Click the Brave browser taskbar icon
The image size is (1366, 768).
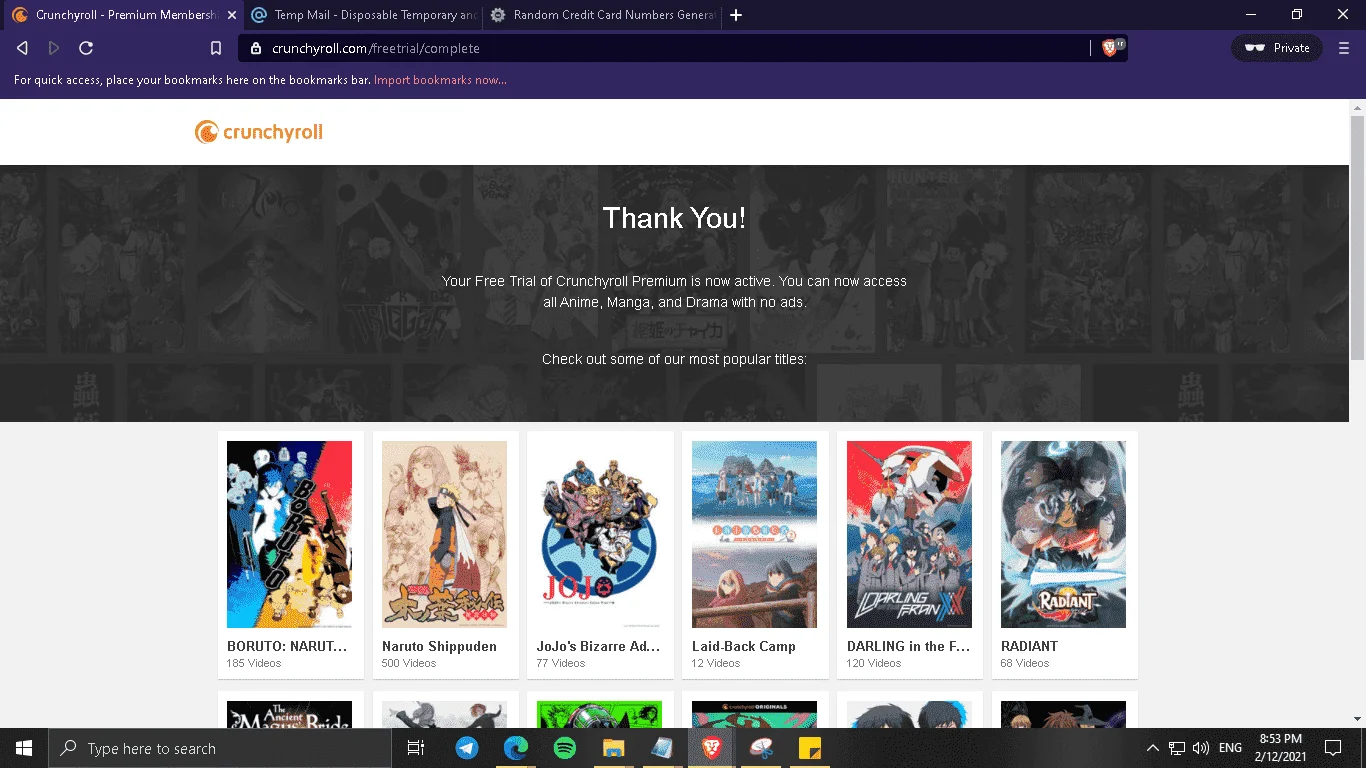pyautogui.click(x=711, y=748)
